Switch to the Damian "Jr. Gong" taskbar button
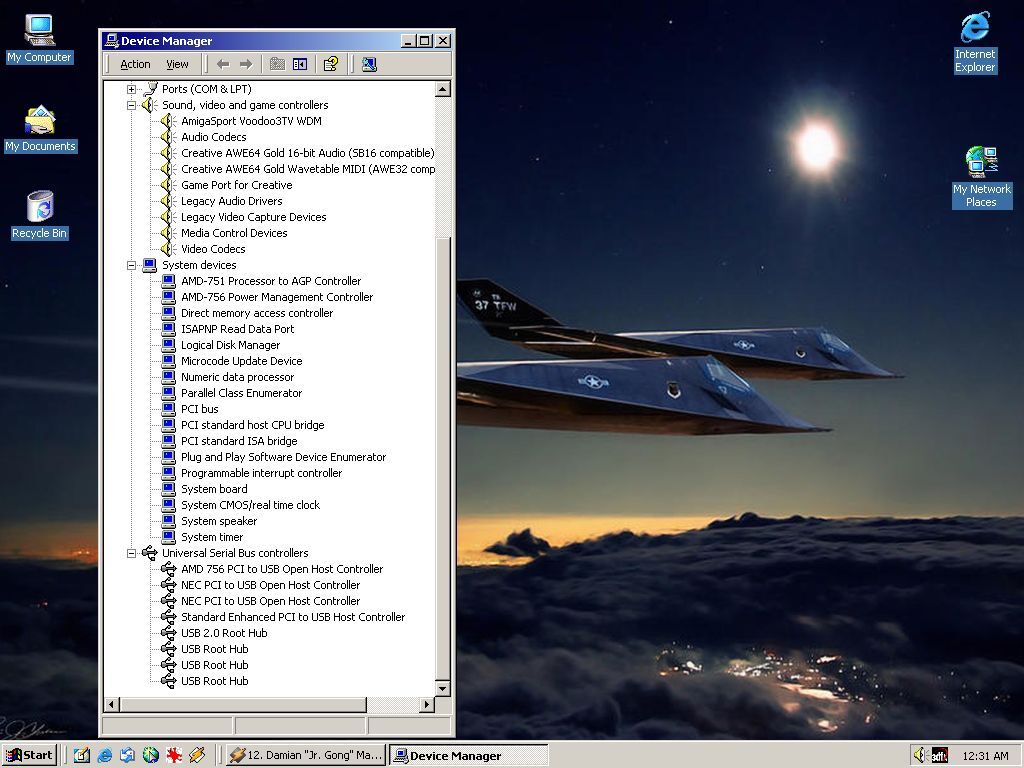The image size is (1024, 768). (x=305, y=755)
